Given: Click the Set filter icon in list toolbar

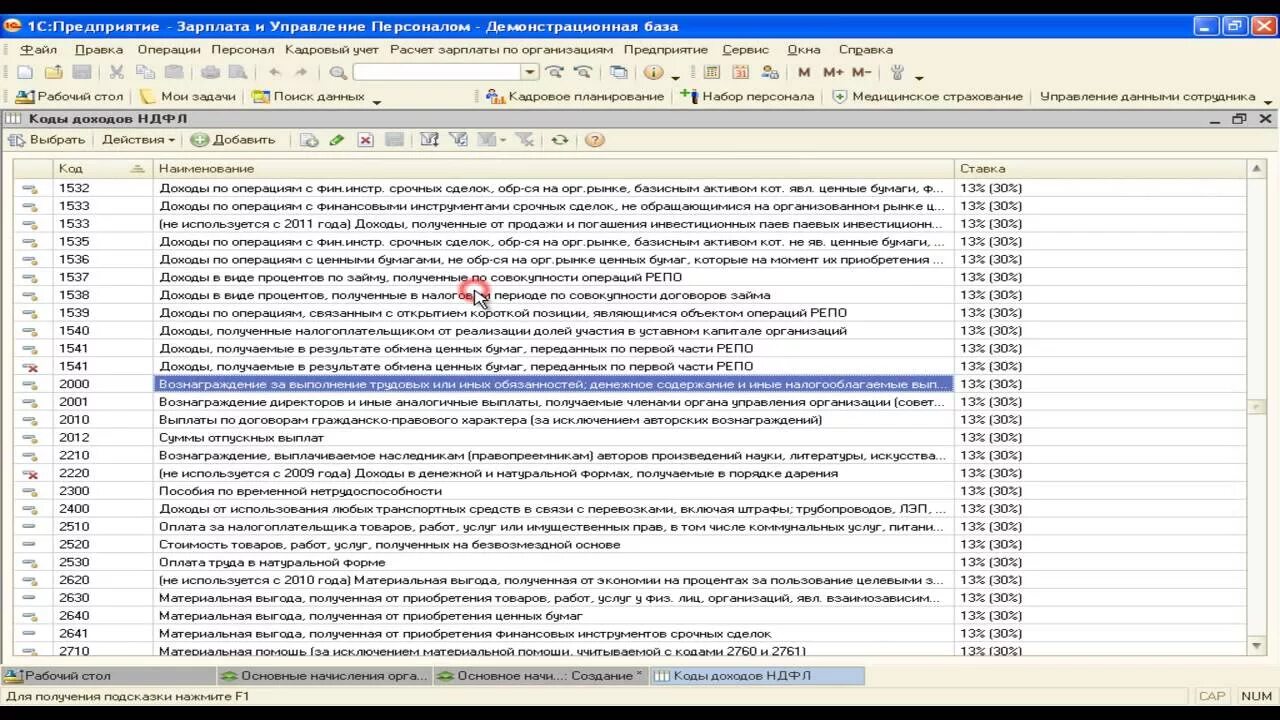Looking at the screenshot, I should [x=429, y=140].
